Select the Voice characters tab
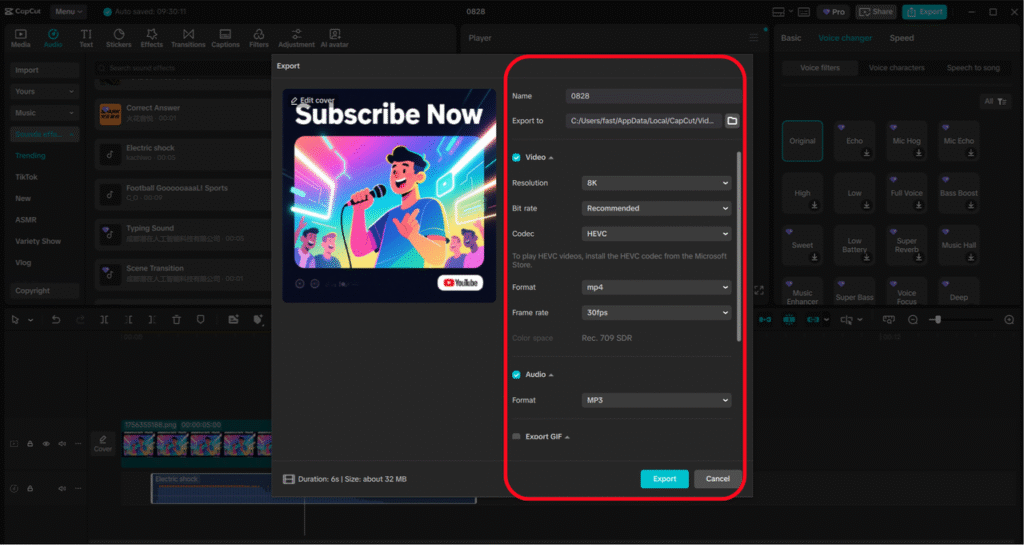1024x545 pixels. [896, 68]
